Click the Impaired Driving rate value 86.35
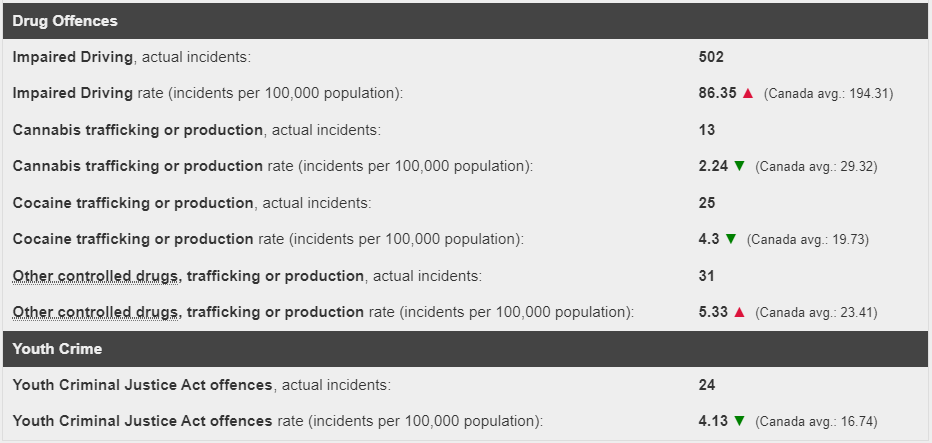 click(x=717, y=93)
